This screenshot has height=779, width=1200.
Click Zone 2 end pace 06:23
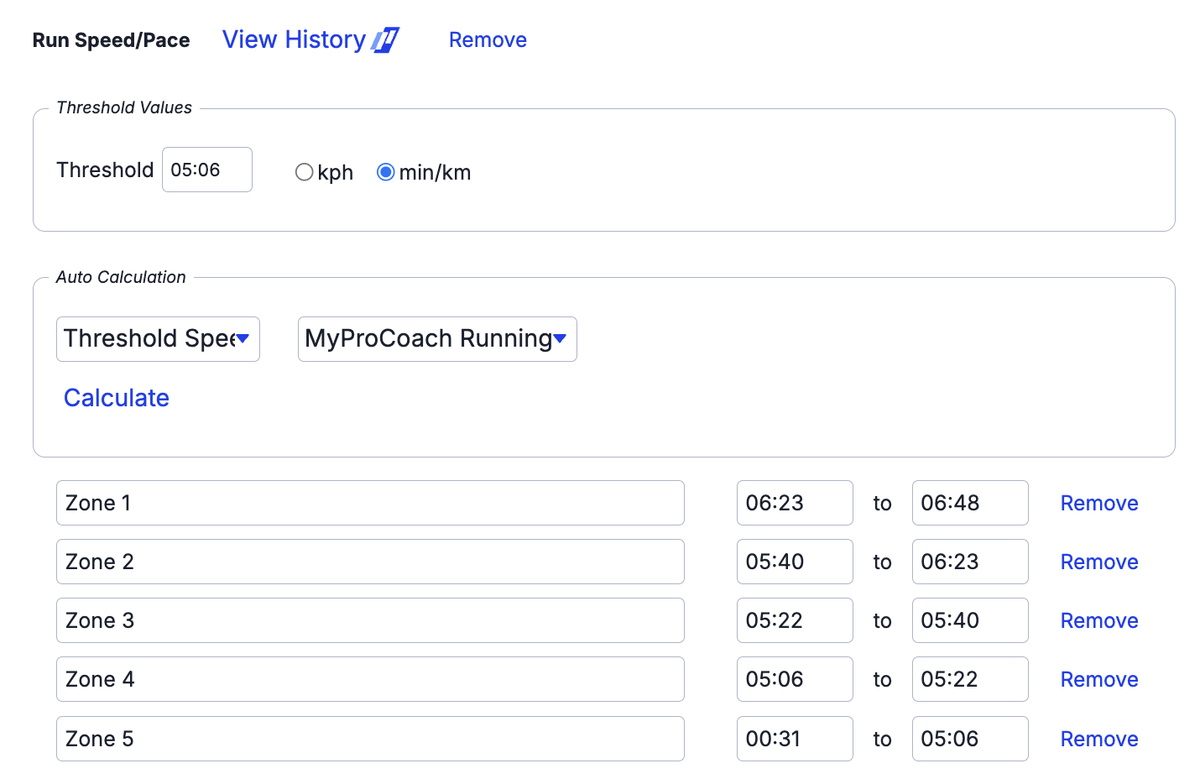click(970, 562)
